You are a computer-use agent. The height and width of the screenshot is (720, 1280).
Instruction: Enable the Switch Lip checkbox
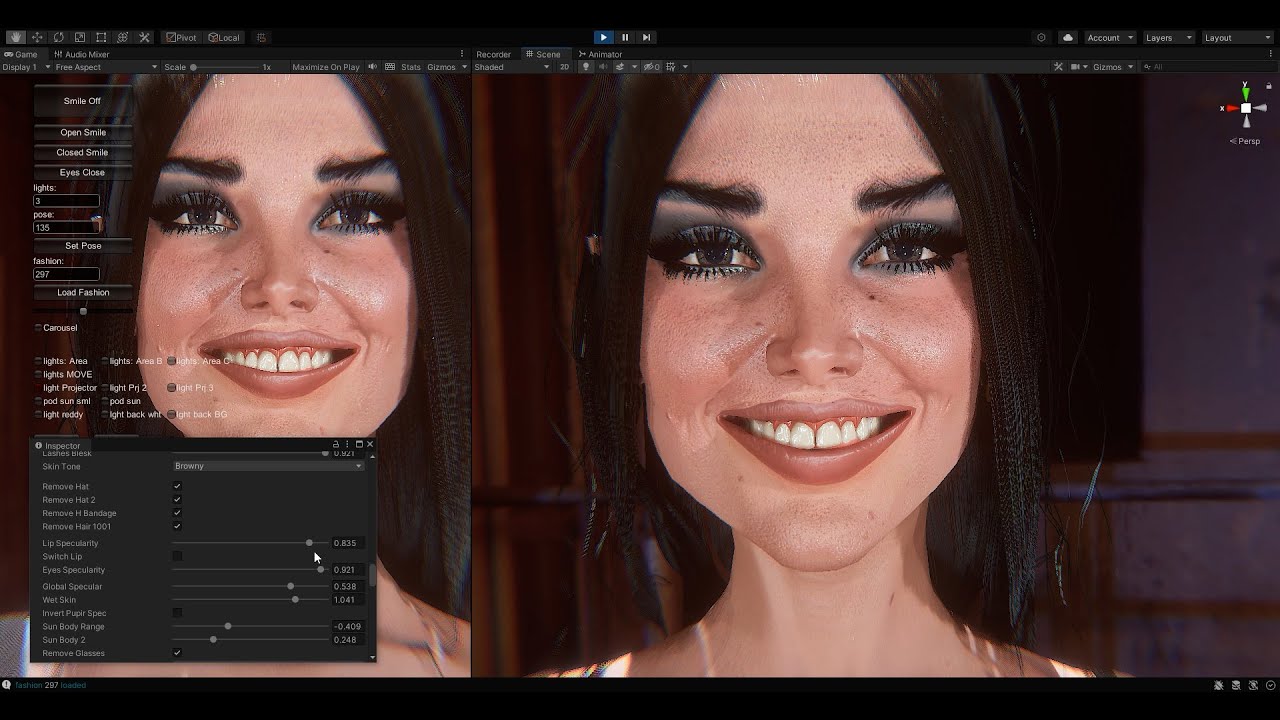click(x=177, y=556)
